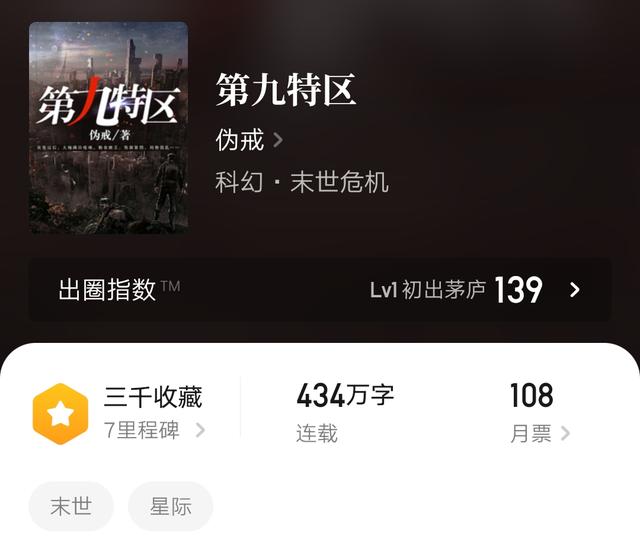Tap the 第九特区 book cover thumbnail
Viewport: 640px width, 536px height.
point(109,128)
